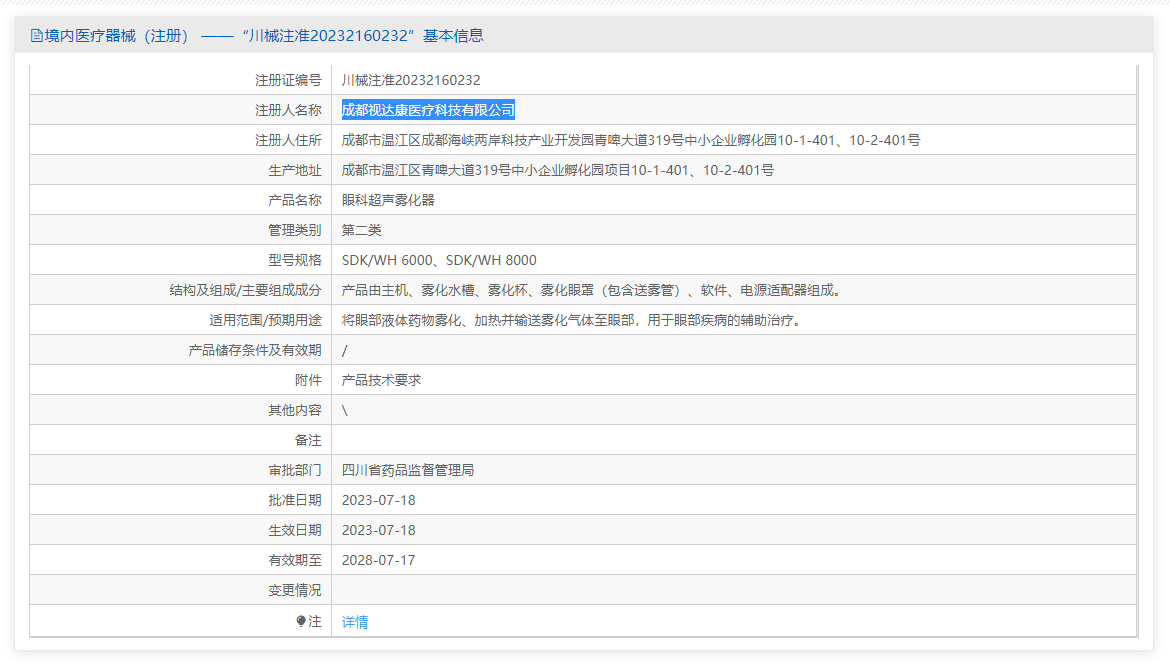Screen dimensions: 1170x669
Task: Click the 生效日期 value 2023-07-18
Action: coord(378,530)
